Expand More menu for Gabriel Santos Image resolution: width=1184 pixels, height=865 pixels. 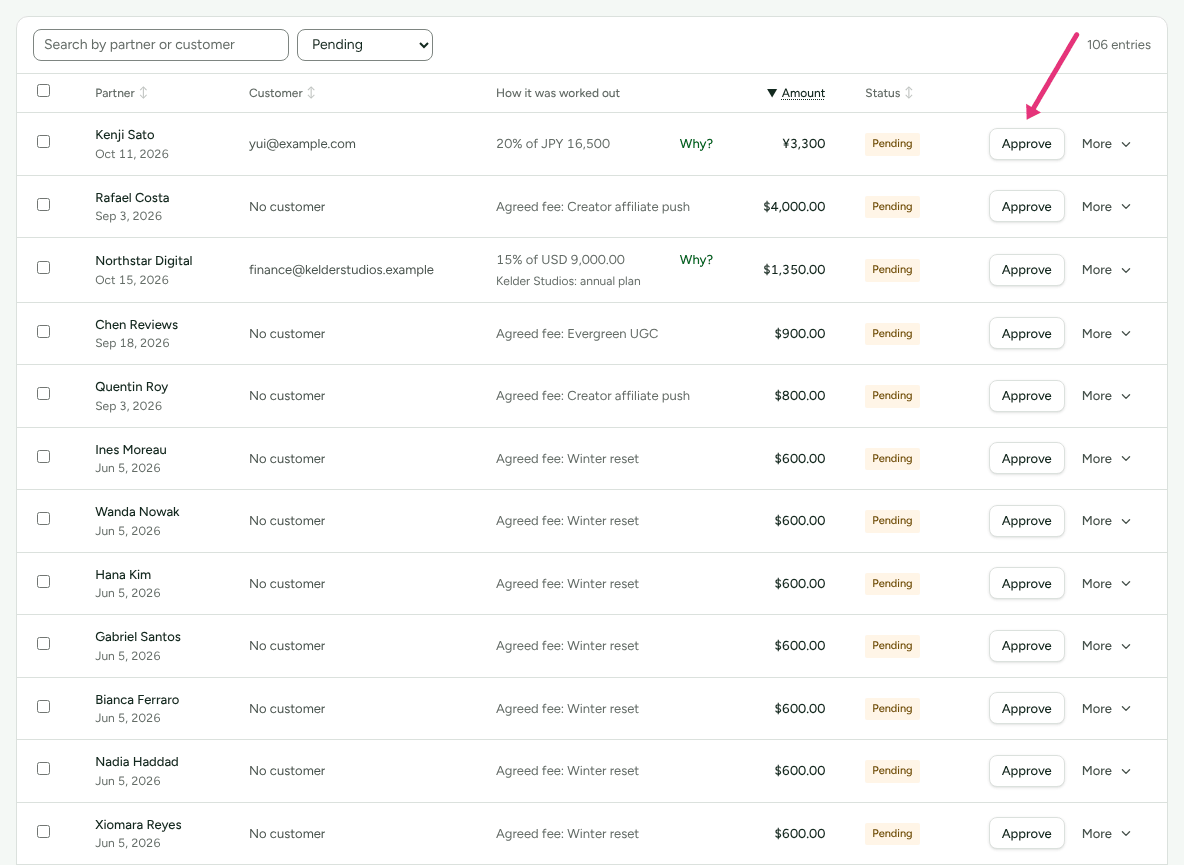pos(1105,646)
